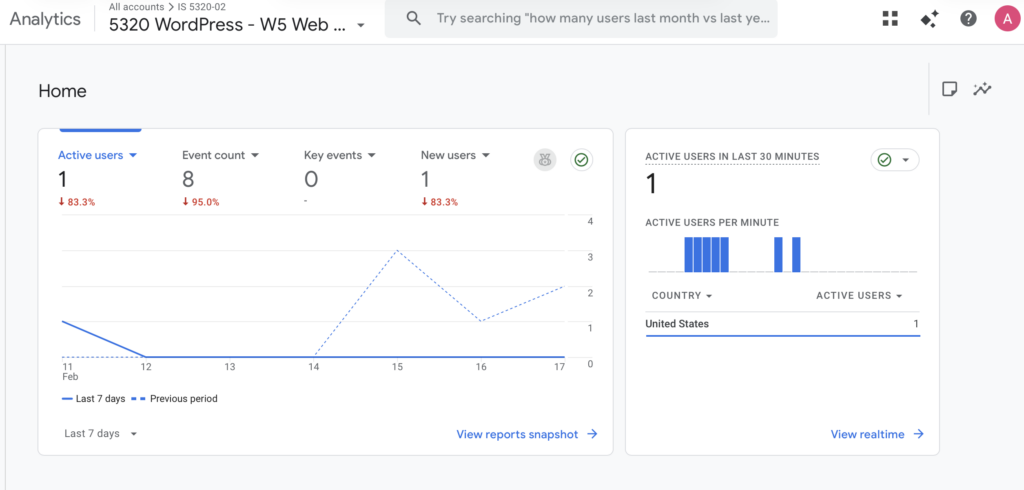Click the anomaly detection icon on chart card

pyautogui.click(x=545, y=159)
